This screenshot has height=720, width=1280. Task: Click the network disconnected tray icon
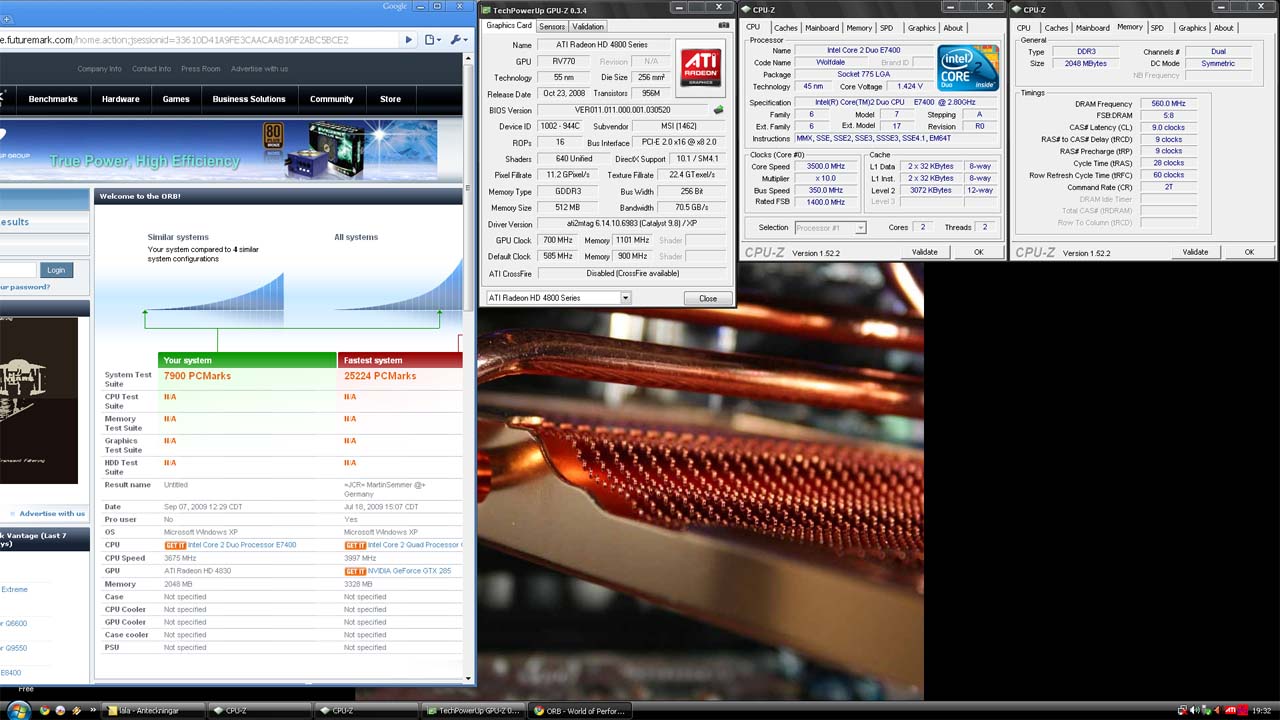pyautogui.click(x=1183, y=711)
